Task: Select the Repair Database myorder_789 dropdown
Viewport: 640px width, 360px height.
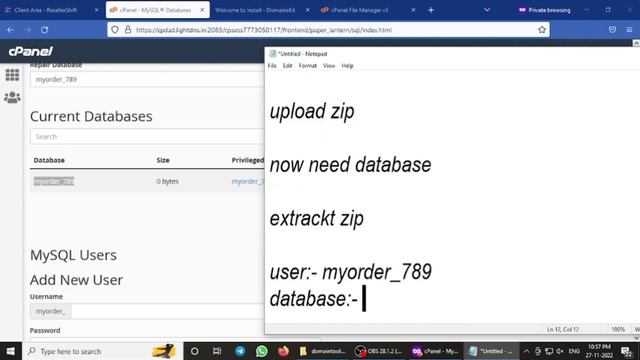Action: tap(147, 79)
